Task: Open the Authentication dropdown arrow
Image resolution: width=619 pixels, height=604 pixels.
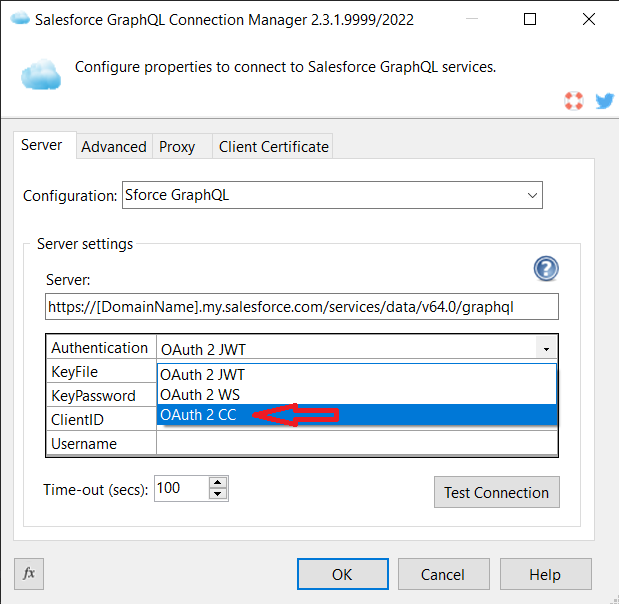Action: pyautogui.click(x=546, y=349)
